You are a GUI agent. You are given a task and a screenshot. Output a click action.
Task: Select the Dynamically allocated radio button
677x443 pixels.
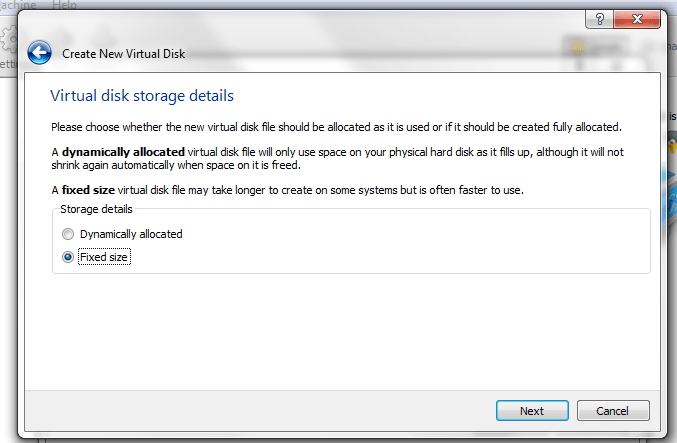pyautogui.click(x=68, y=234)
